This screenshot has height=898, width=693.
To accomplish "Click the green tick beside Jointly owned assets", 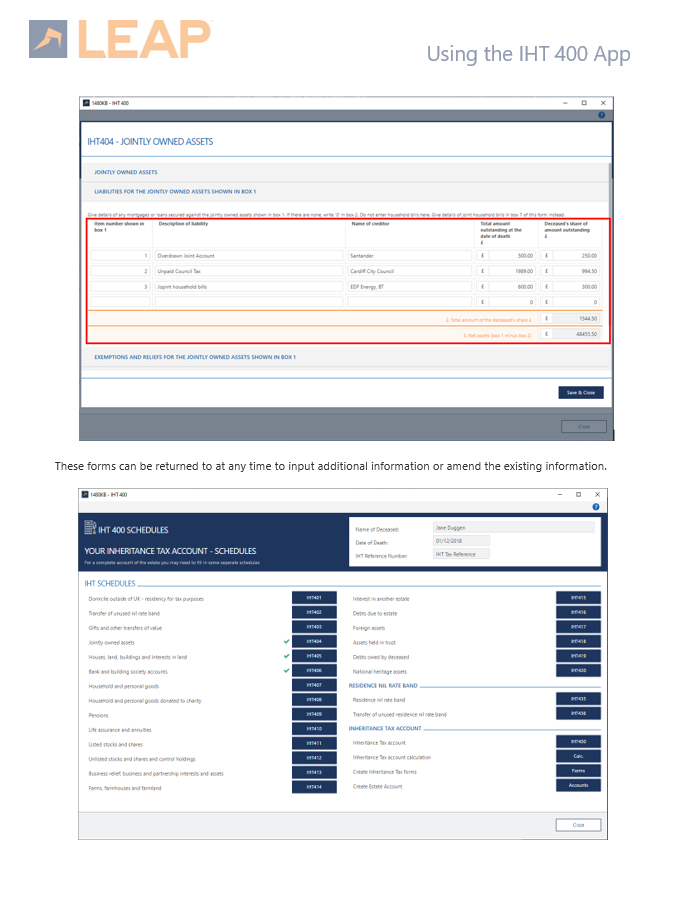I will [286, 641].
